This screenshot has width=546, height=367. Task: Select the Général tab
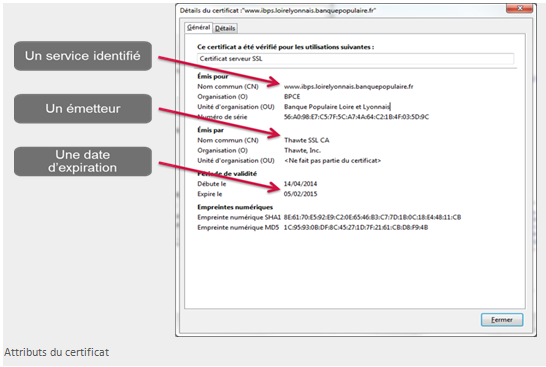point(198,27)
